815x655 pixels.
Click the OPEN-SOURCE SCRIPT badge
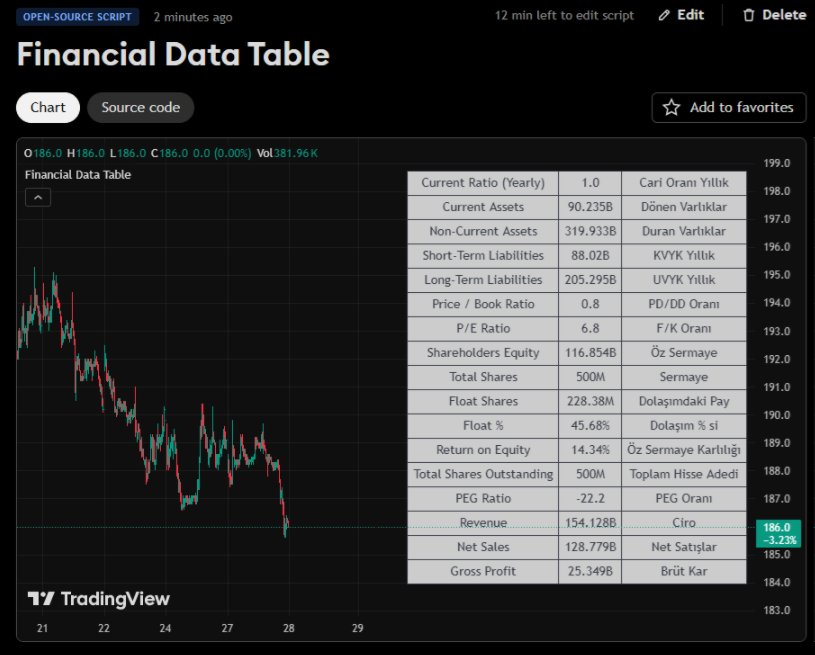click(75, 17)
